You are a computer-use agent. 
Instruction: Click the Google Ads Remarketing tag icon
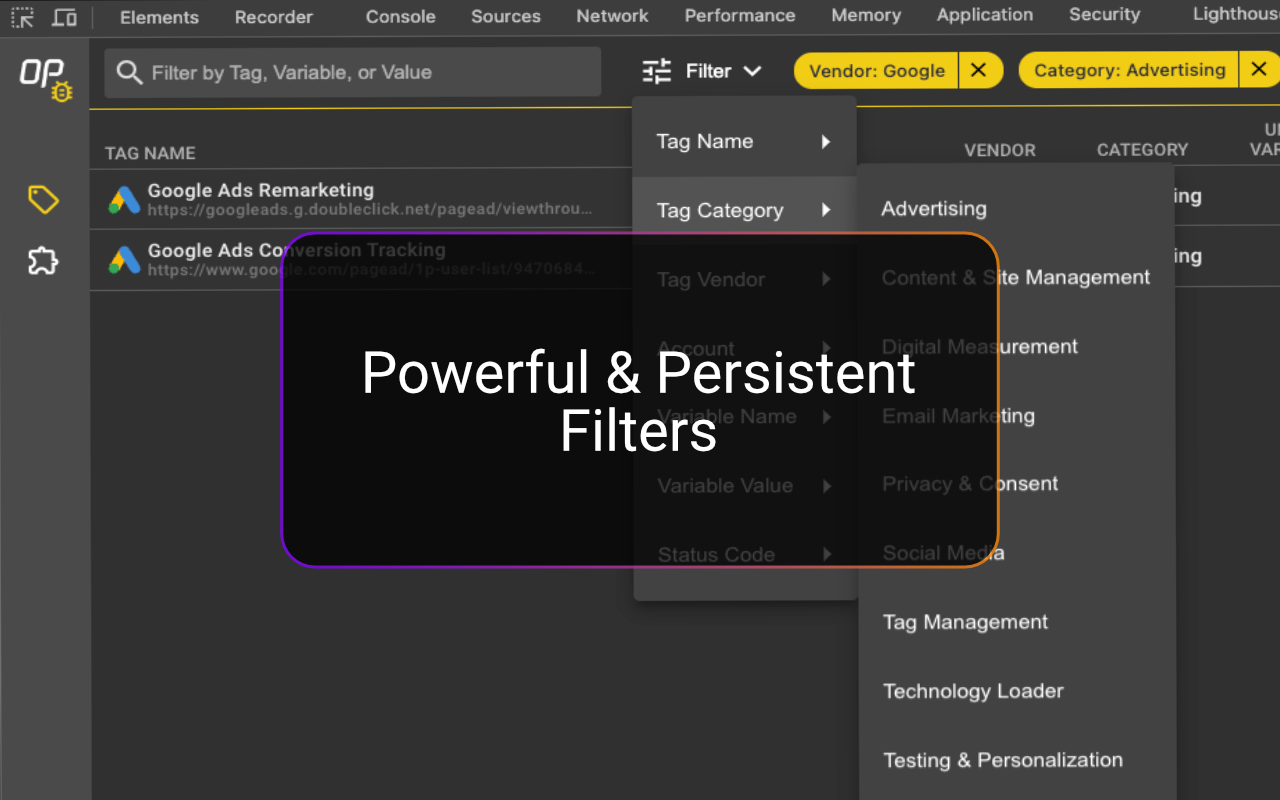pyautogui.click(x=123, y=199)
